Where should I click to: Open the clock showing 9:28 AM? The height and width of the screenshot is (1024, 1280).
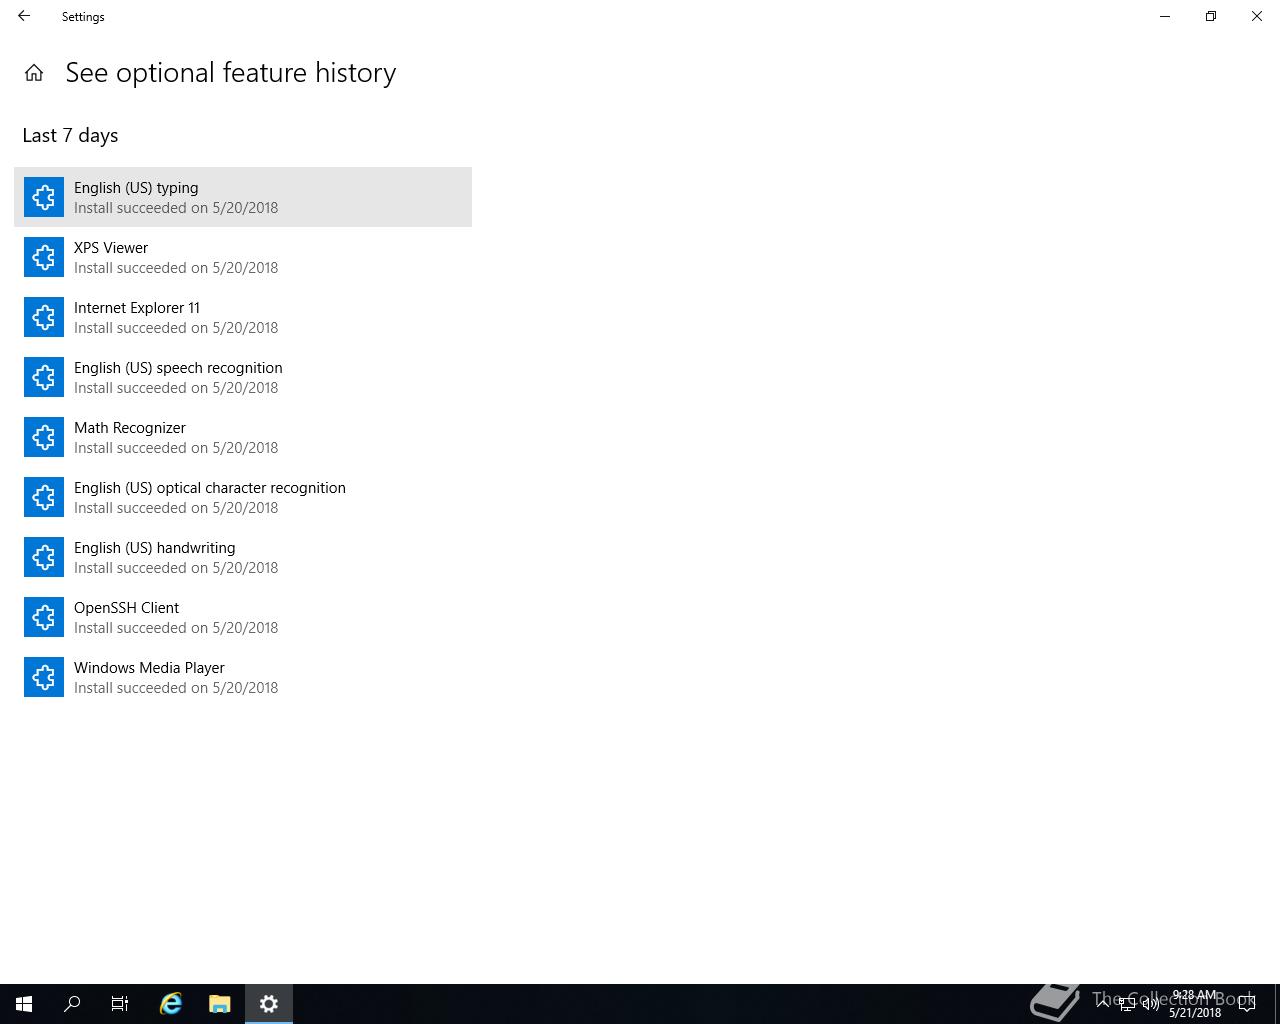[1195, 1004]
